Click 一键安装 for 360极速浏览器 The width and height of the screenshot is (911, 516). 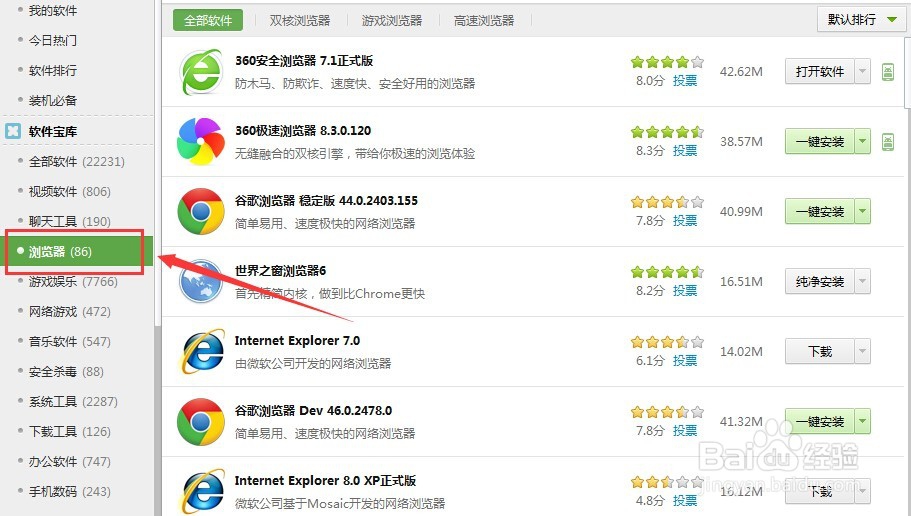pyautogui.click(x=820, y=141)
